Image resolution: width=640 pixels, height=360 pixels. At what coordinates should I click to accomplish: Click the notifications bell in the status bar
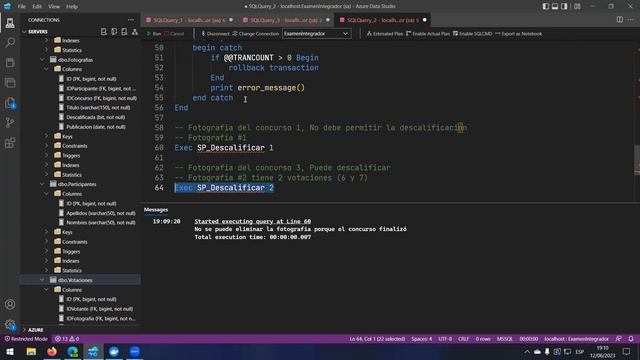pyautogui.click(x=631, y=339)
